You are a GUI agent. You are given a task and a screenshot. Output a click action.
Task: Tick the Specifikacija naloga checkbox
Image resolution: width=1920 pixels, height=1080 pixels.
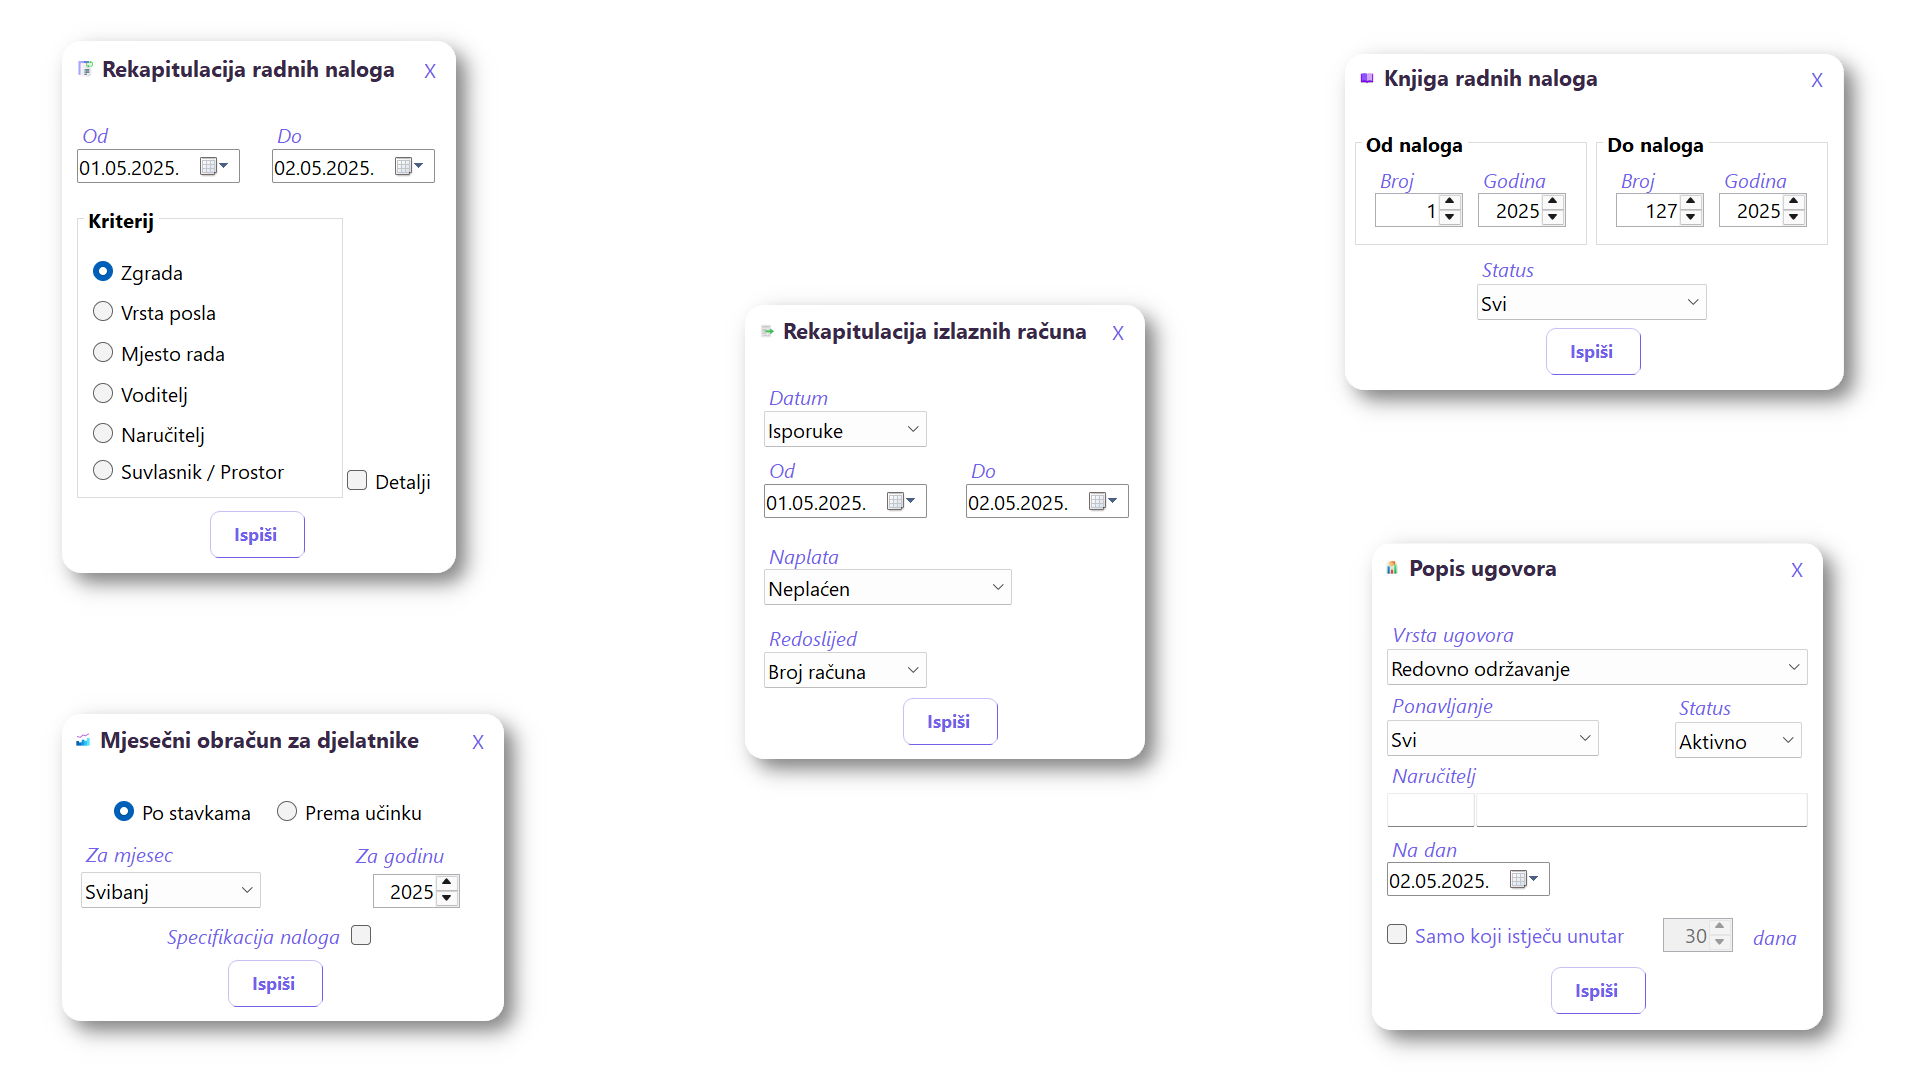[361, 935]
